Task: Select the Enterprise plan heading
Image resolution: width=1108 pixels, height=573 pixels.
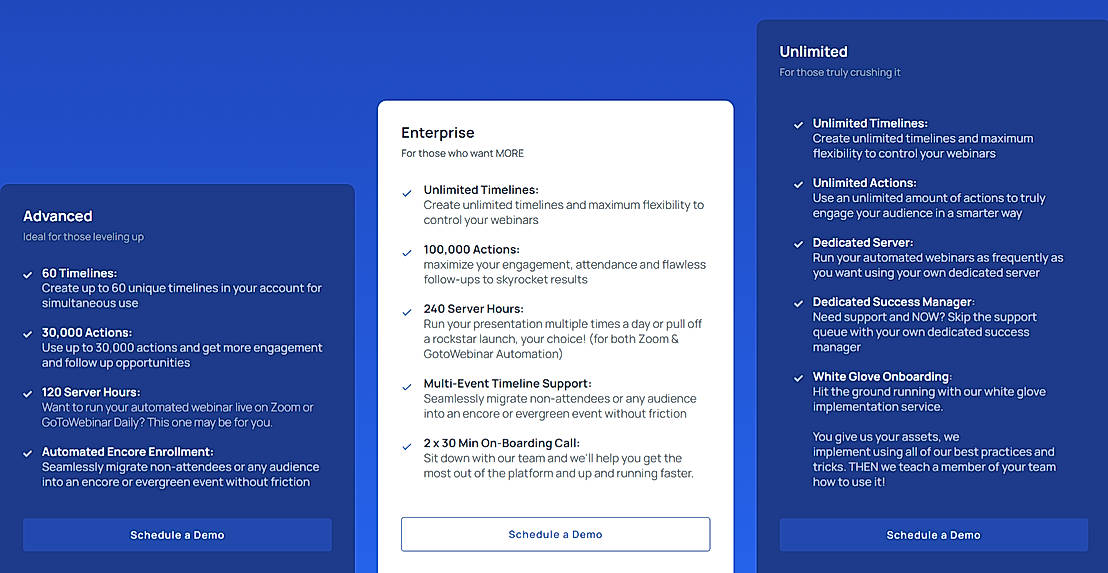Action: click(438, 133)
